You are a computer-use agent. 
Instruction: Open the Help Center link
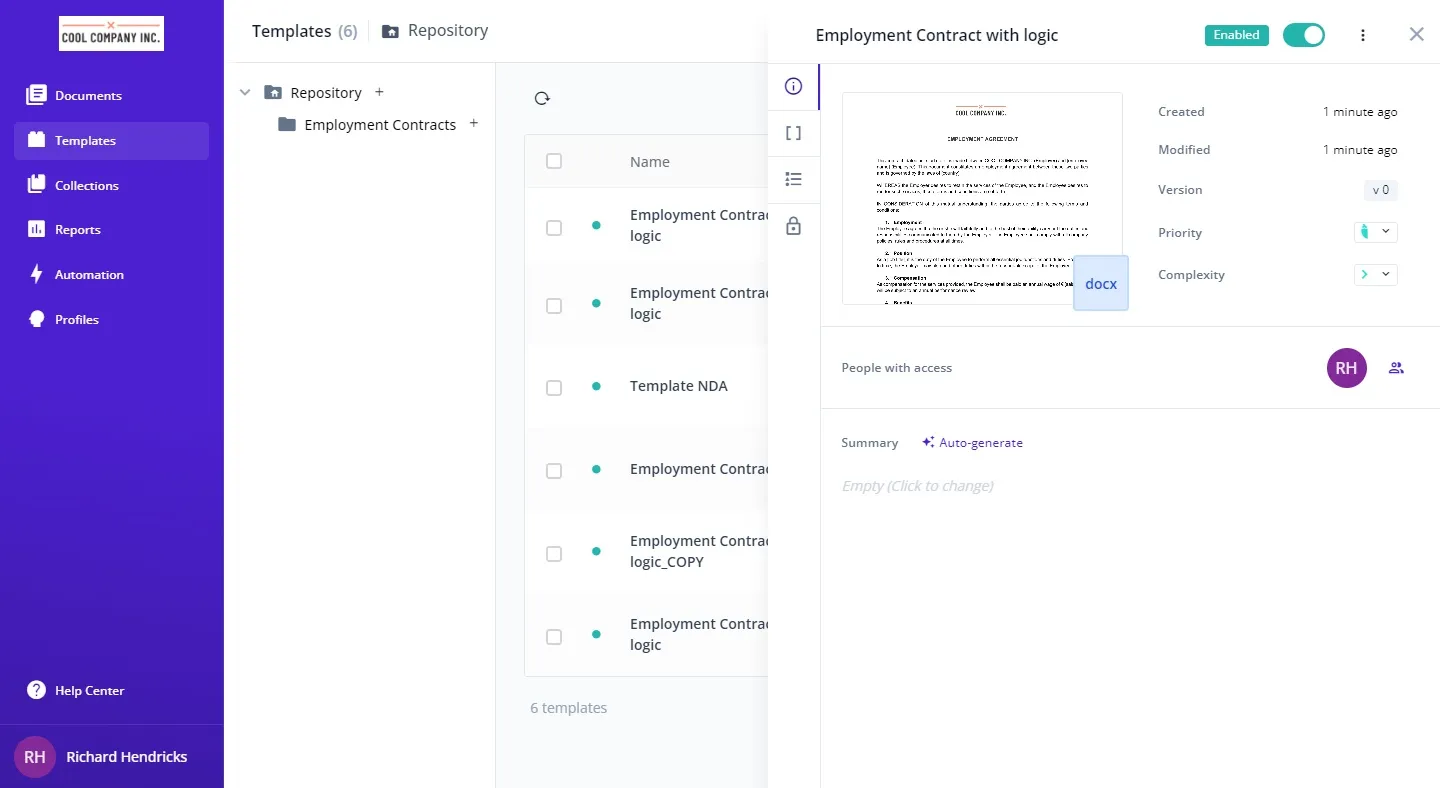pyautogui.click(x=89, y=691)
